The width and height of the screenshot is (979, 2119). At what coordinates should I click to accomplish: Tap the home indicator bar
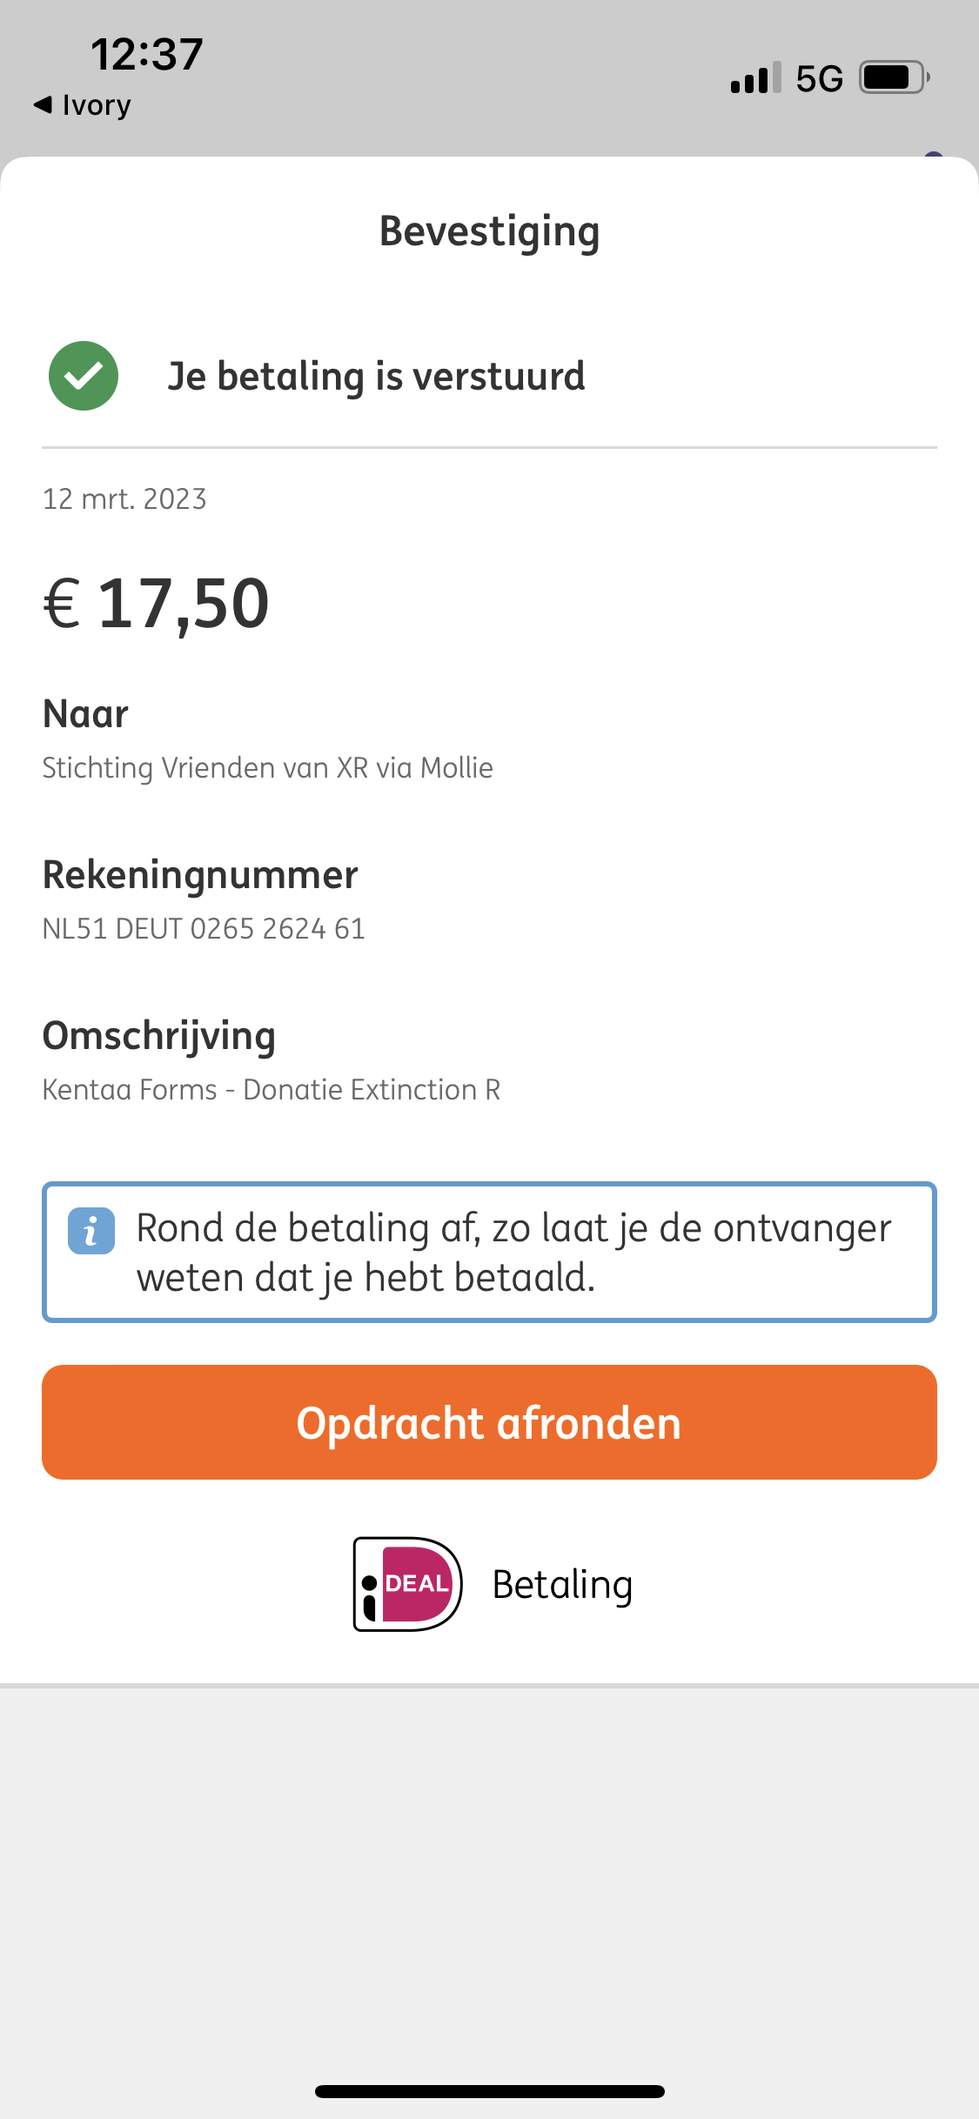click(x=489, y=2091)
